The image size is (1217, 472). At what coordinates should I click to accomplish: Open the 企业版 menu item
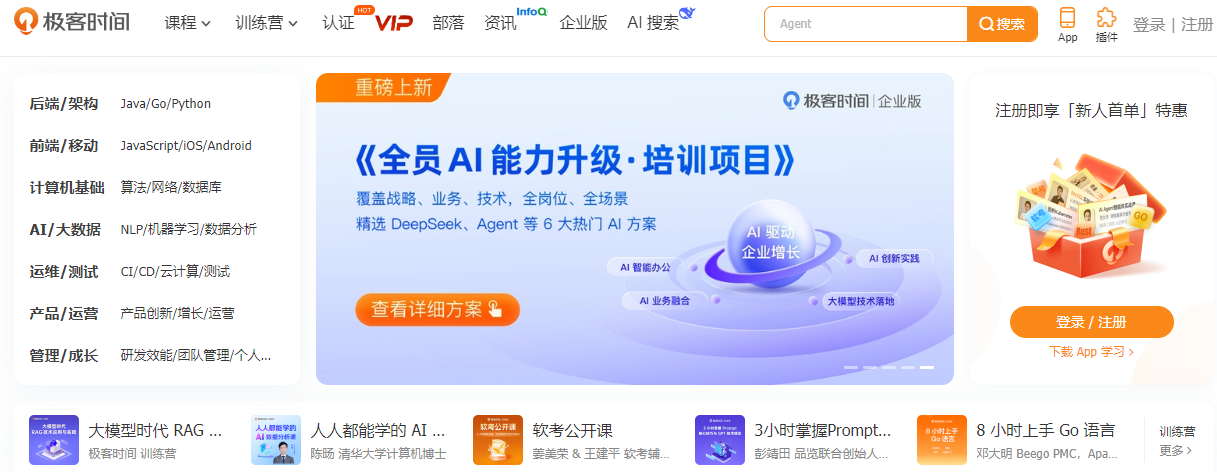(584, 23)
